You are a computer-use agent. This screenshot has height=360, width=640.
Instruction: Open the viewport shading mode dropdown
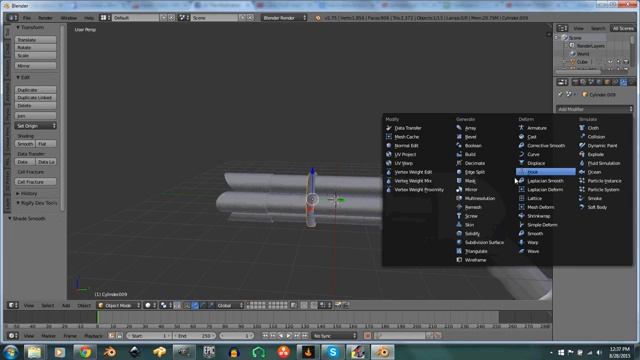point(150,305)
